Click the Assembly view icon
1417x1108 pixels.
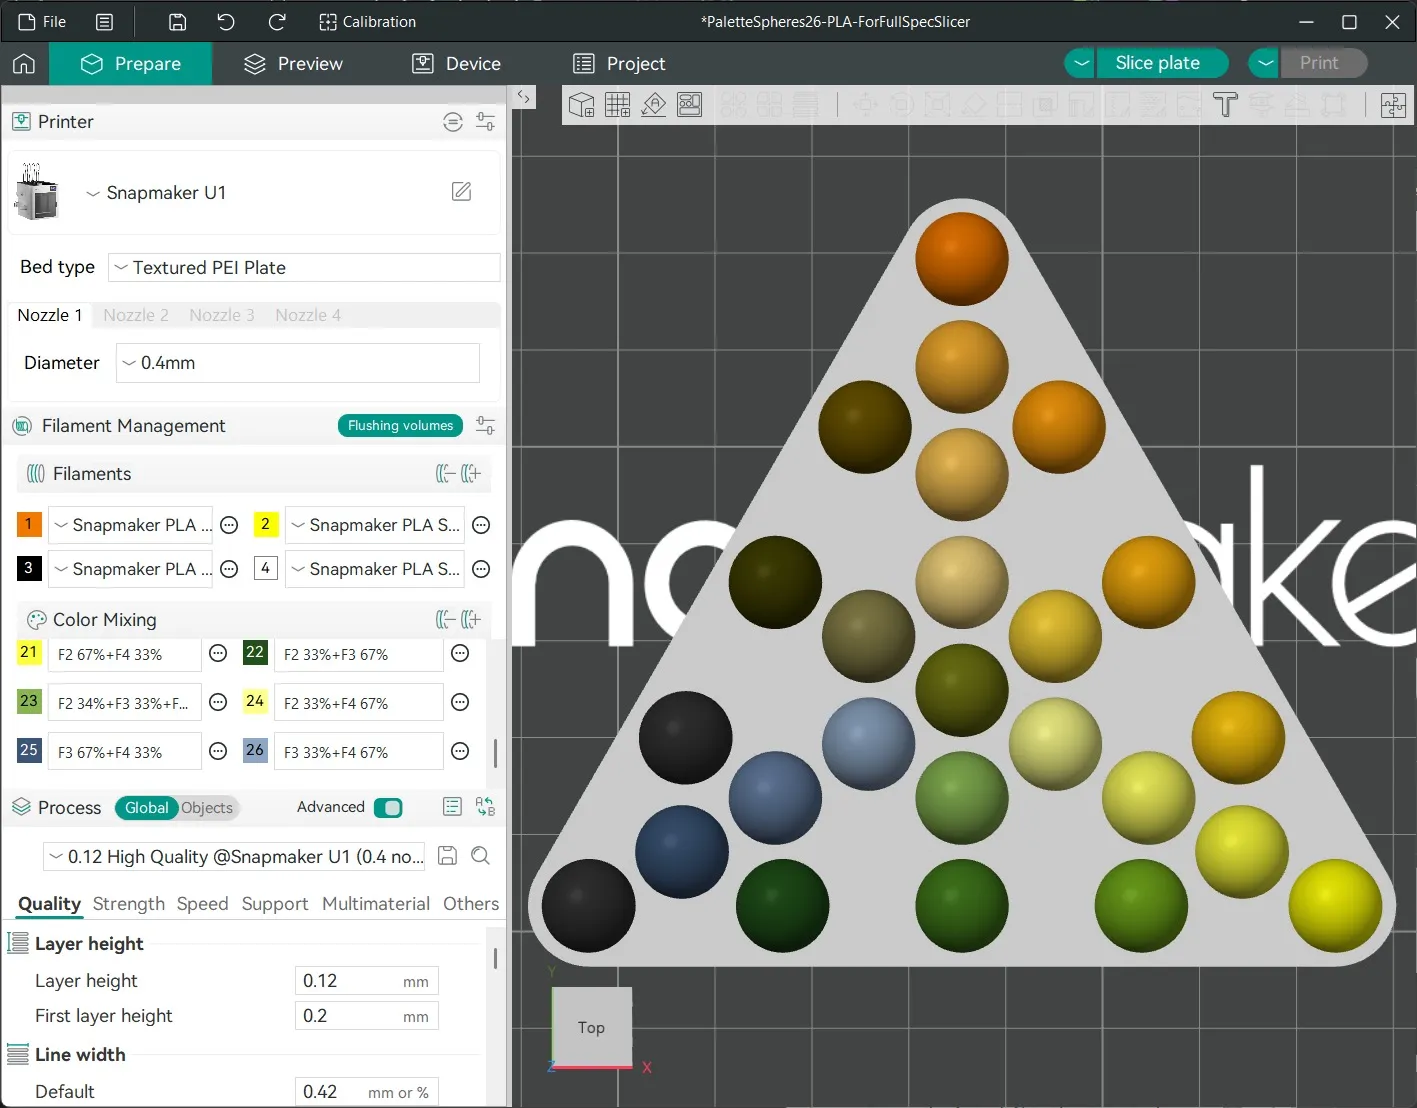pos(1393,104)
